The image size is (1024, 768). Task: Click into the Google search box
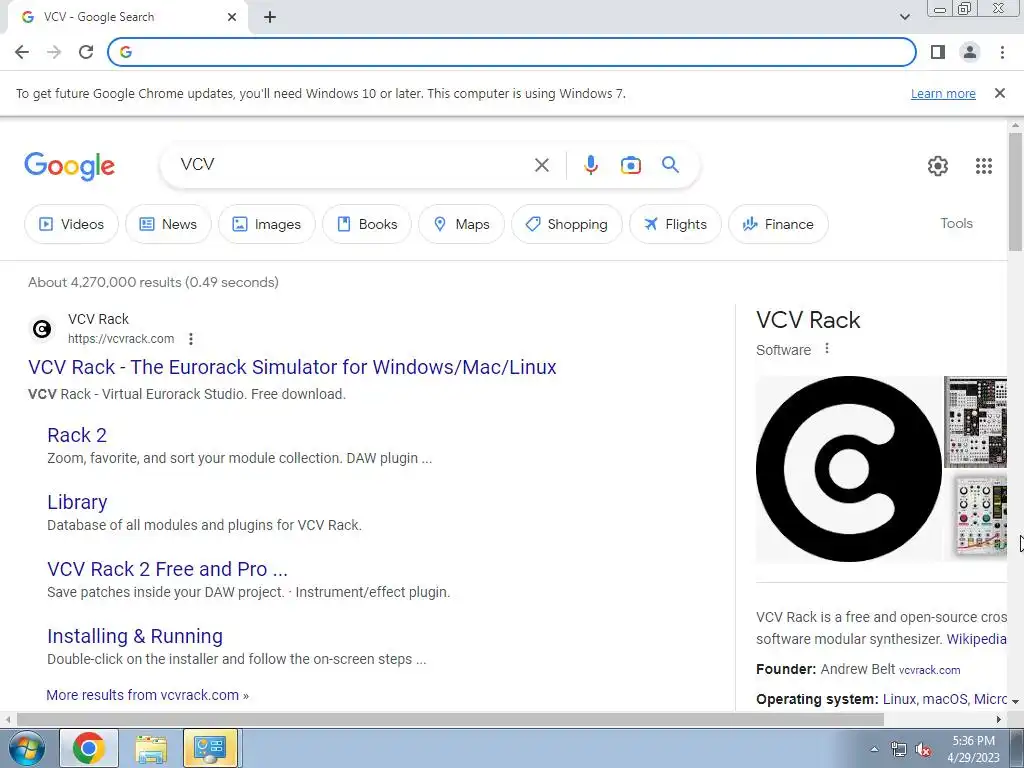point(353,165)
